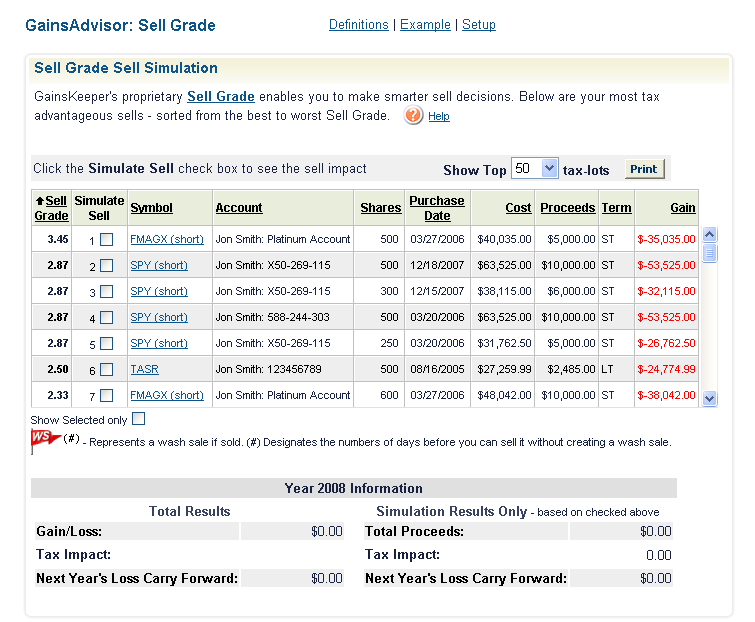Sort table by Proceeds column header
The height and width of the screenshot is (622, 755).
click(x=568, y=207)
